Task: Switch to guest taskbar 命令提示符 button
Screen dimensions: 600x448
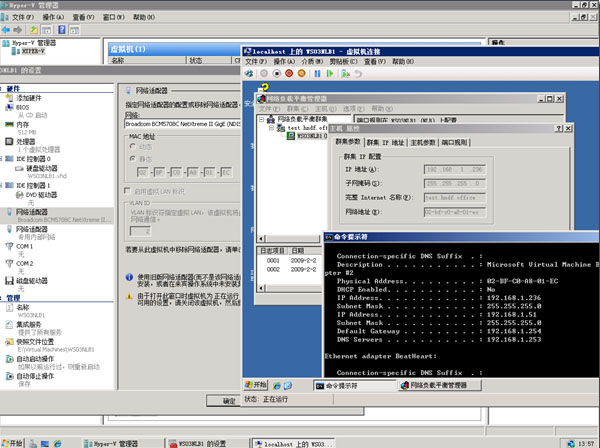Action: (x=355, y=386)
